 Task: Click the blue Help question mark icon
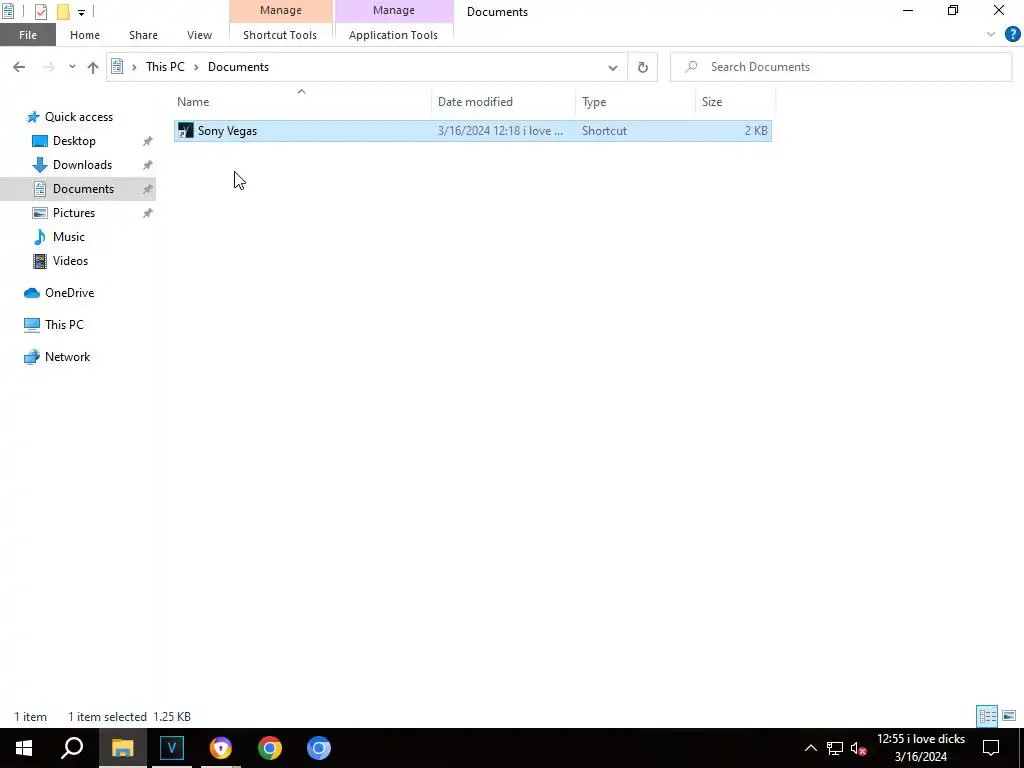1012,35
